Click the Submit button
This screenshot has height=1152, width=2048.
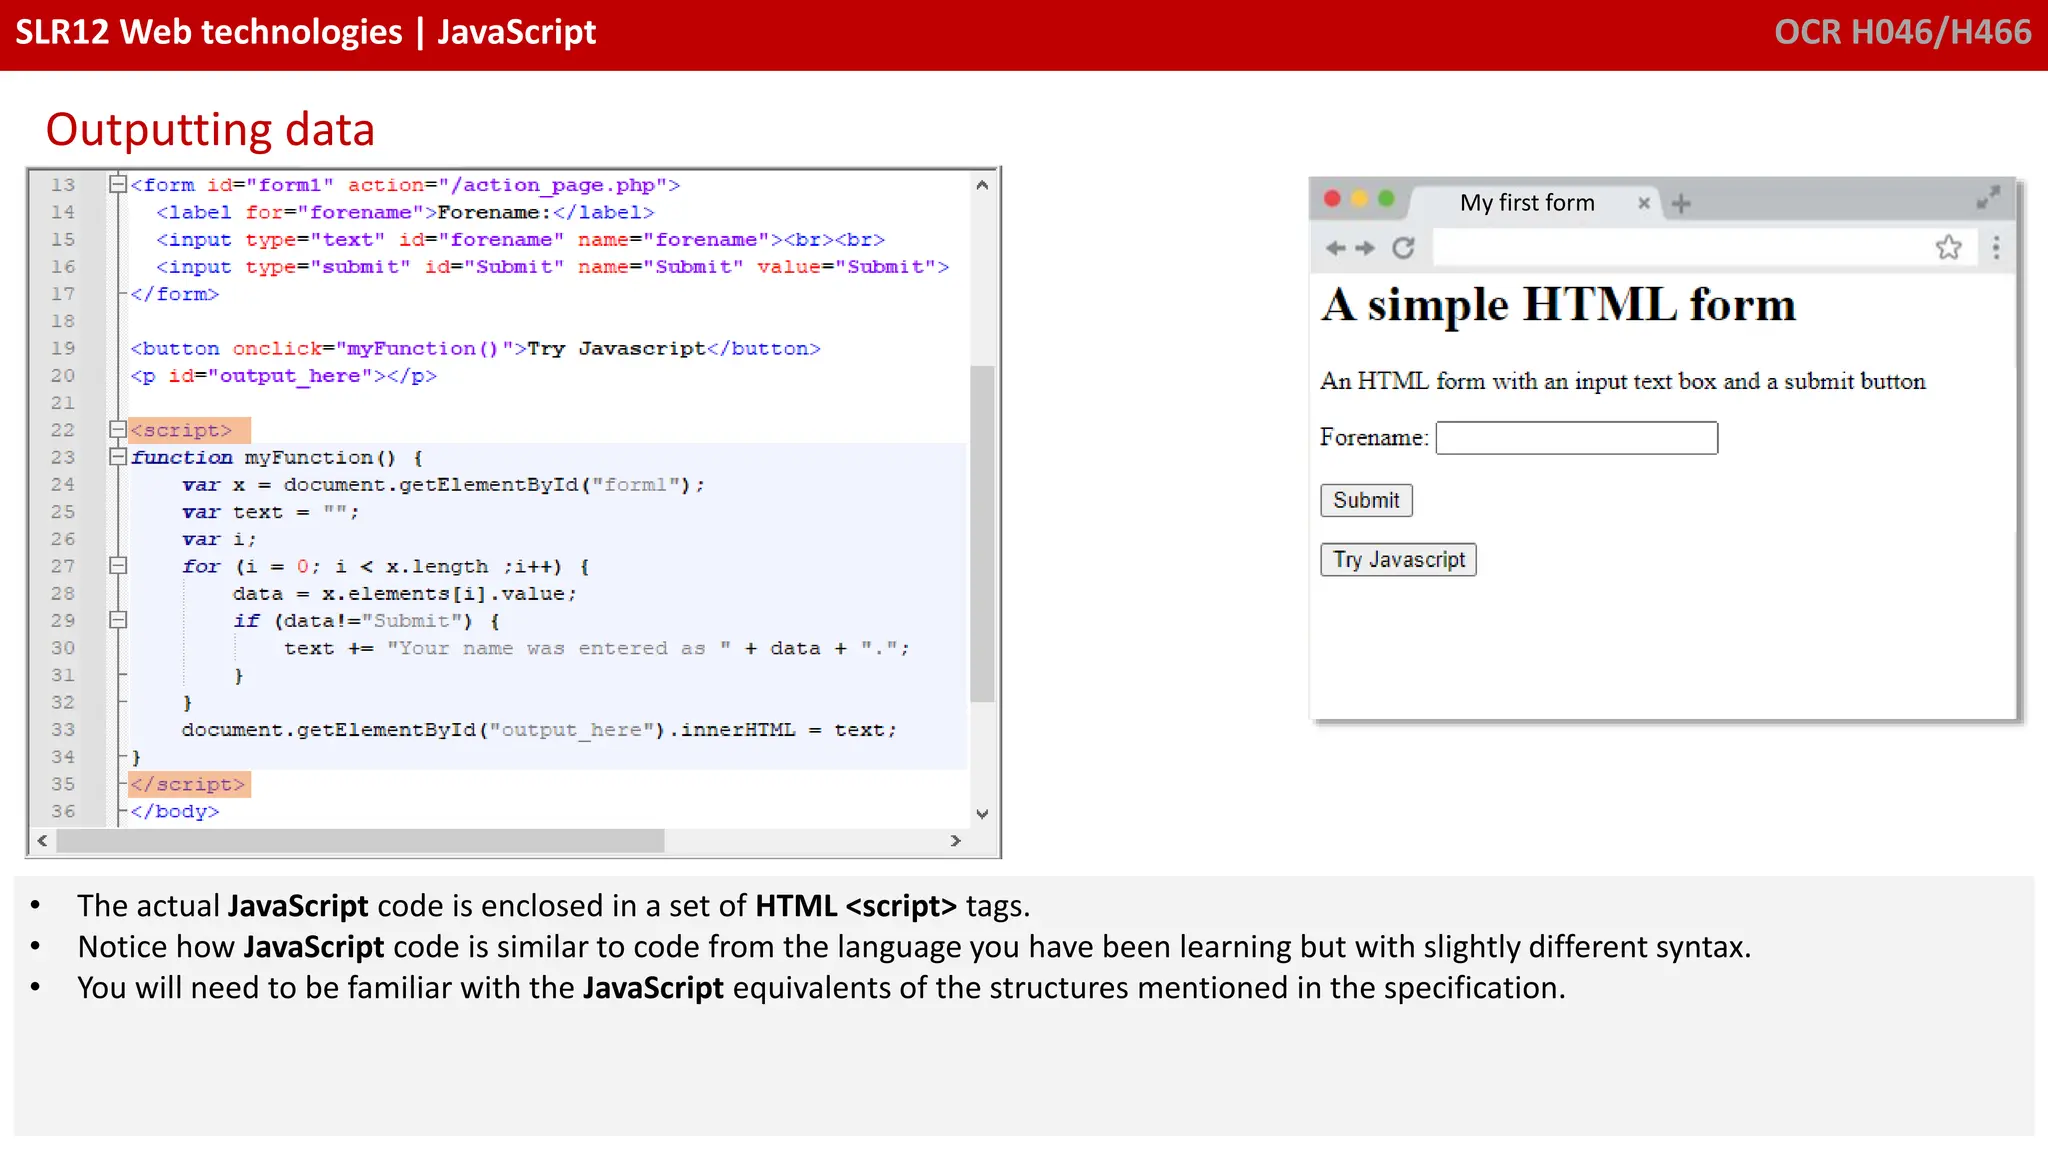coord(1366,500)
